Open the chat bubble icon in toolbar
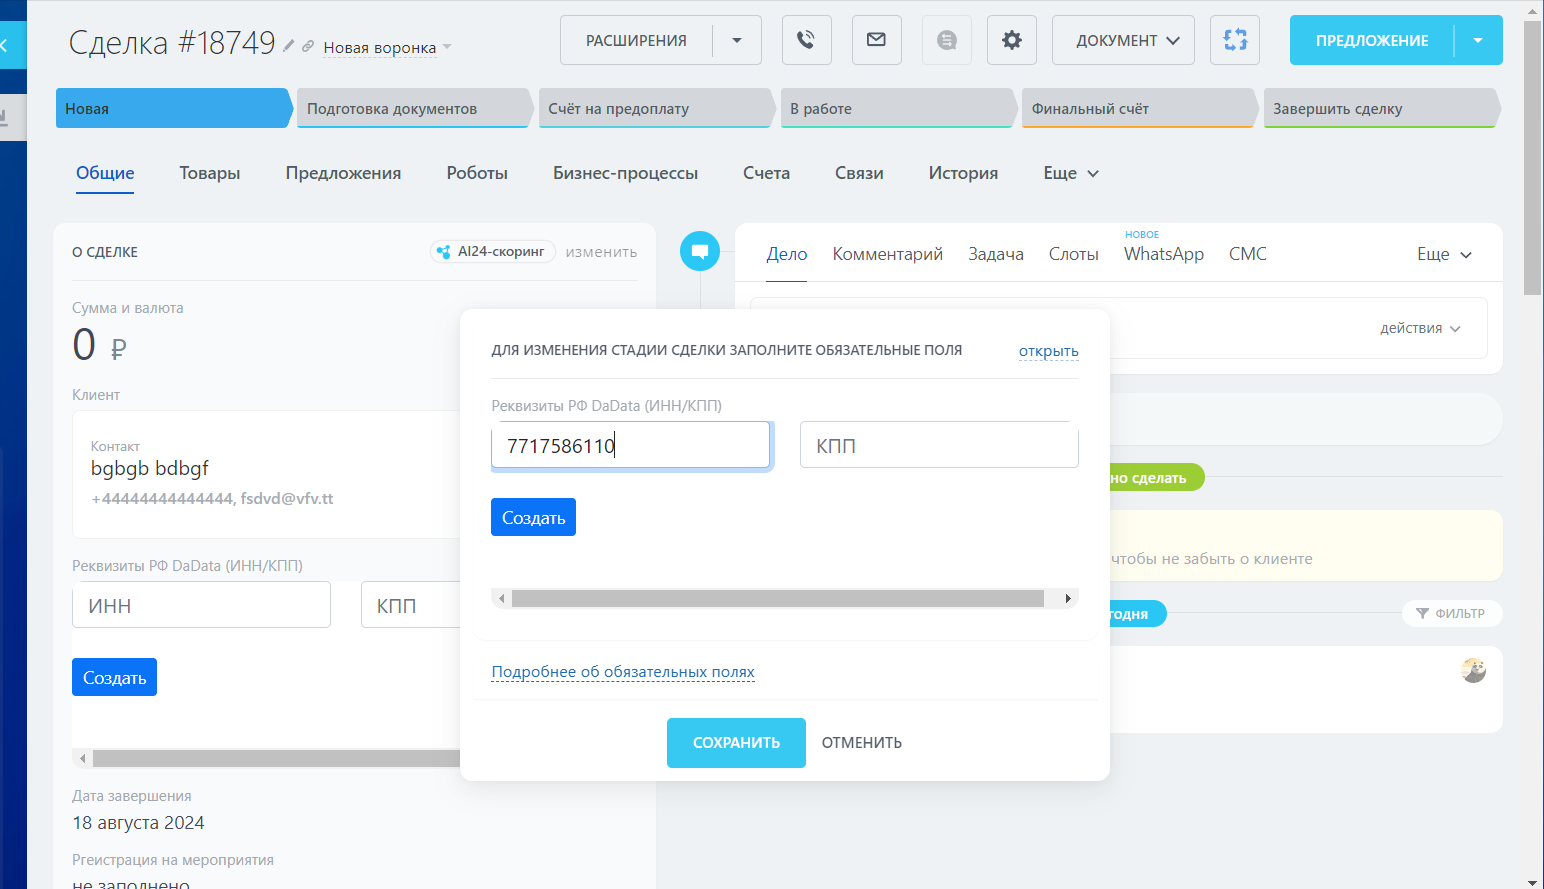Viewport: 1544px width, 889px height. tap(947, 40)
